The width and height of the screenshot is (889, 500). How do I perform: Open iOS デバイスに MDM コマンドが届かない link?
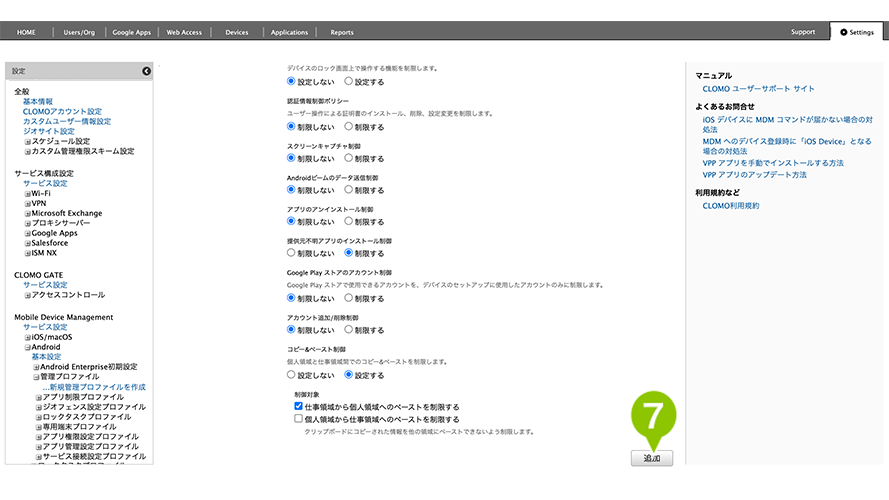click(788, 125)
